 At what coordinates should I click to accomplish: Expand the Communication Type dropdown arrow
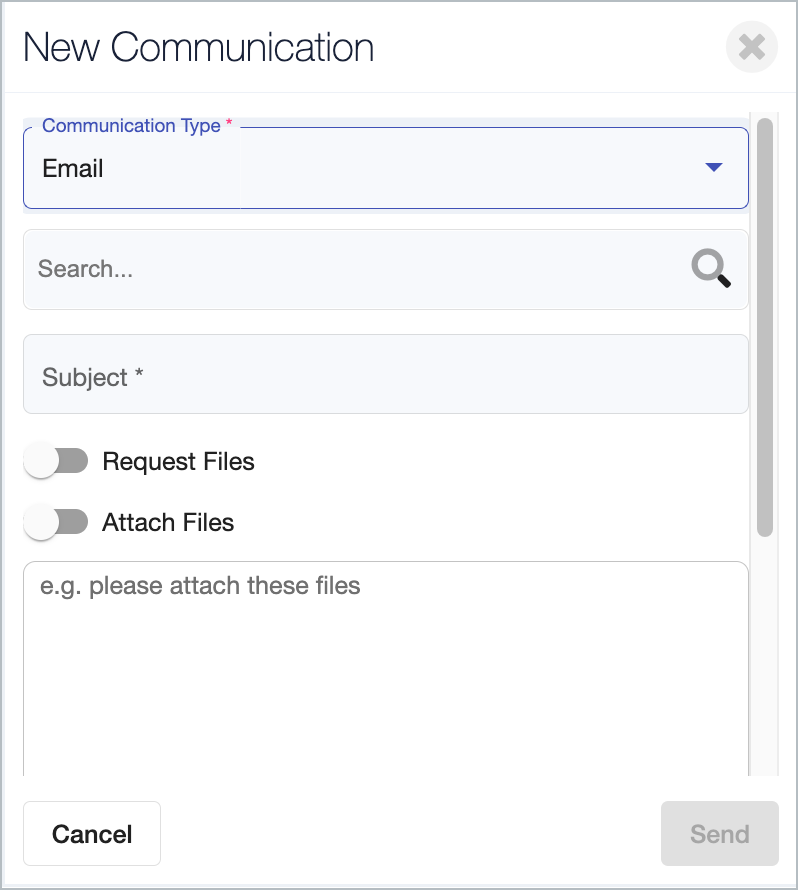[x=713, y=167]
